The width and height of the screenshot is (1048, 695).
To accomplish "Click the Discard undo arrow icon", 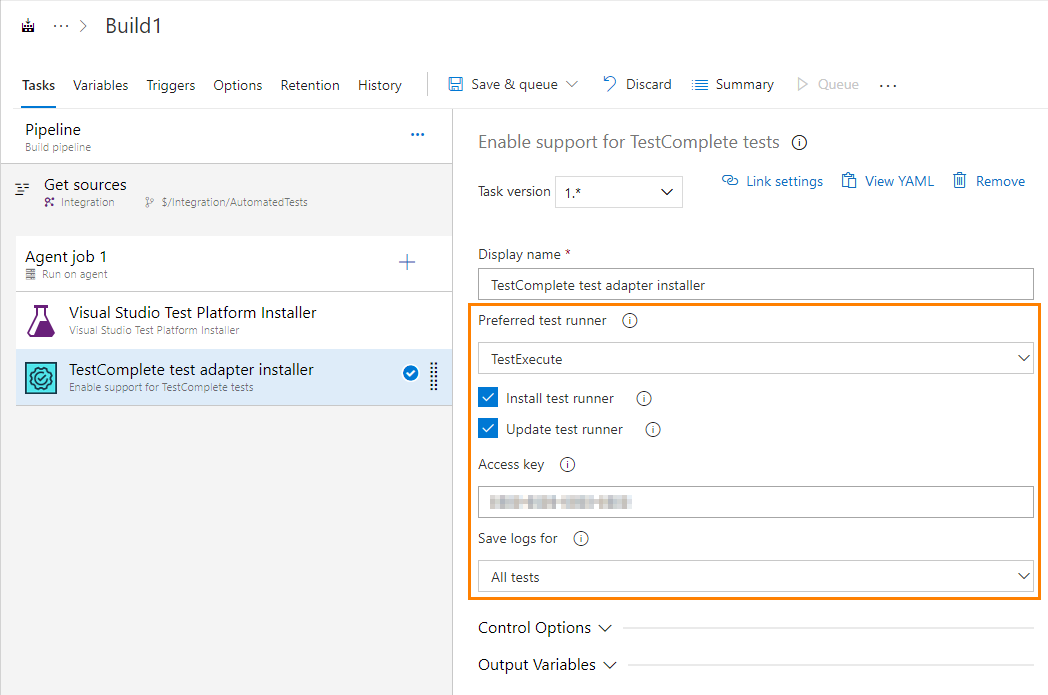I will coord(610,84).
